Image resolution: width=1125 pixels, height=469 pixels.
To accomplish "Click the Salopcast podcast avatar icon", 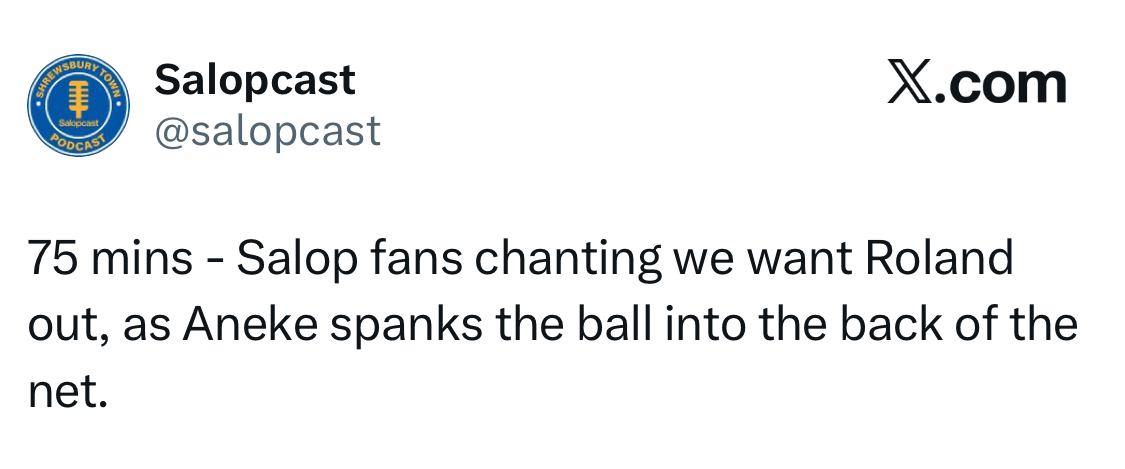I will 77,107.
